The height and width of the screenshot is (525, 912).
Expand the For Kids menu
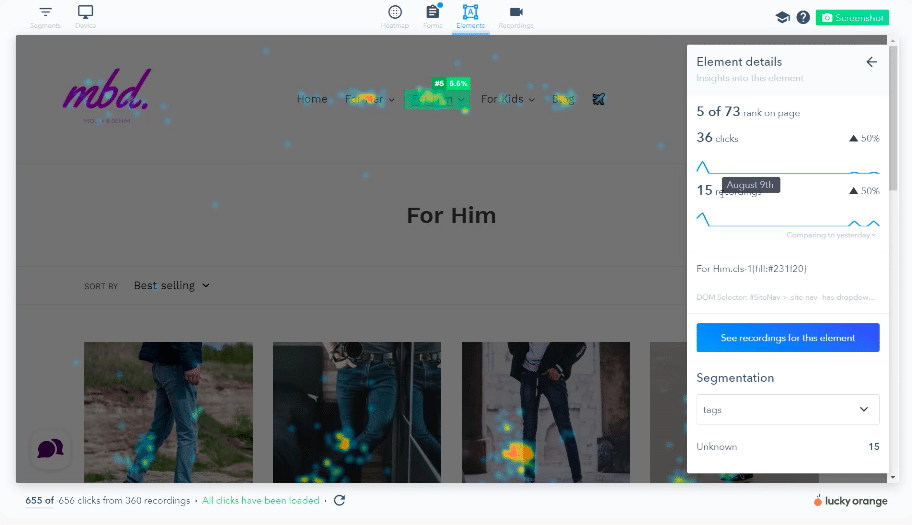coord(507,99)
